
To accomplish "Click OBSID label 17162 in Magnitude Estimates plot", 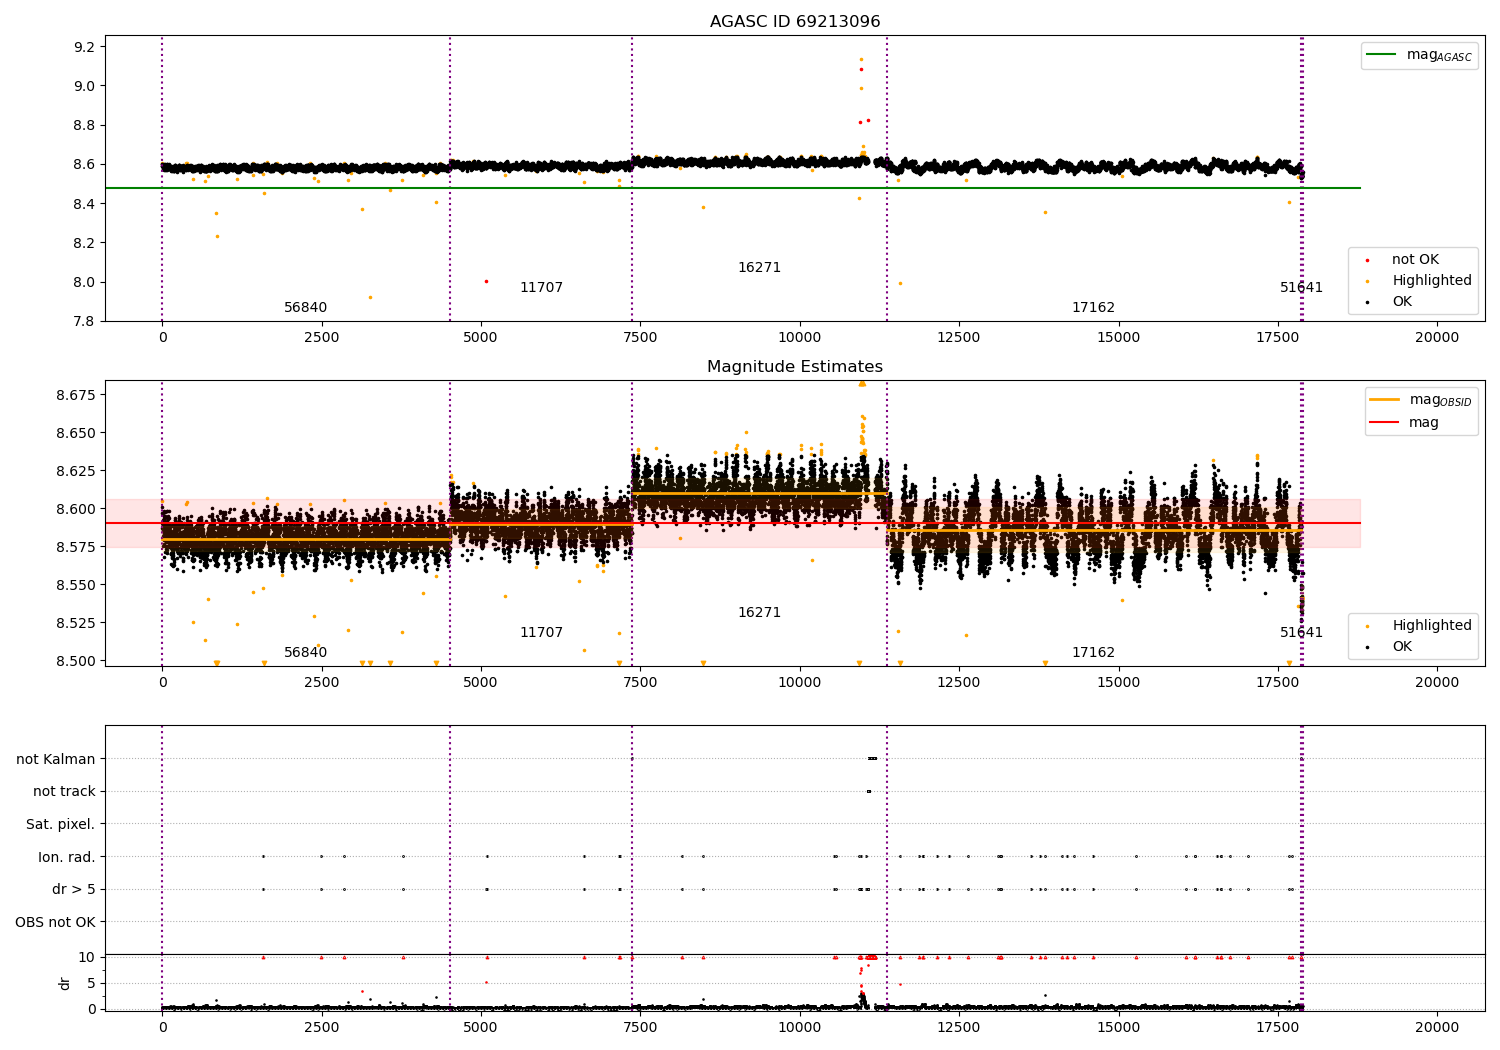I will 1093,653.
